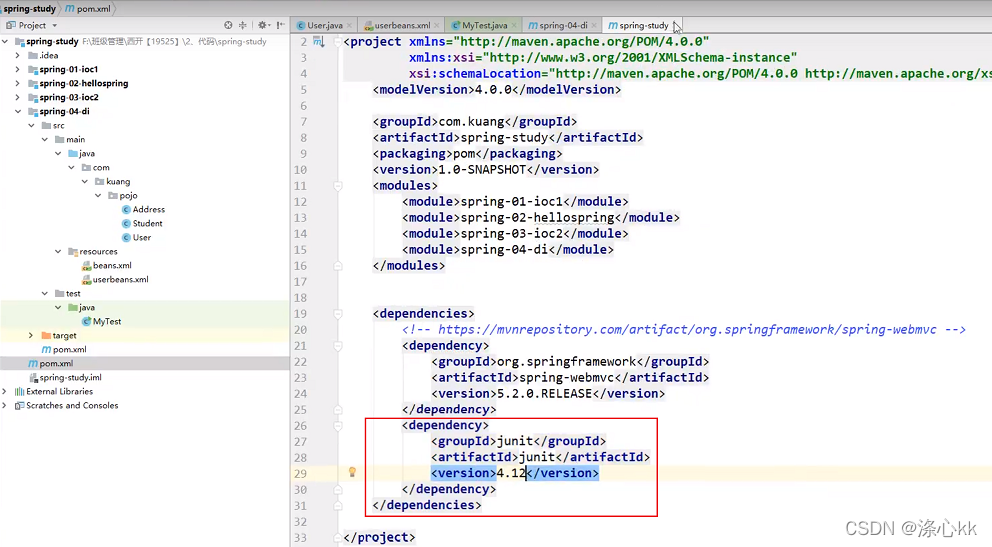Click the locate/scroll-from-source target icon
This screenshot has height=547, width=992.
pos(228,25)
